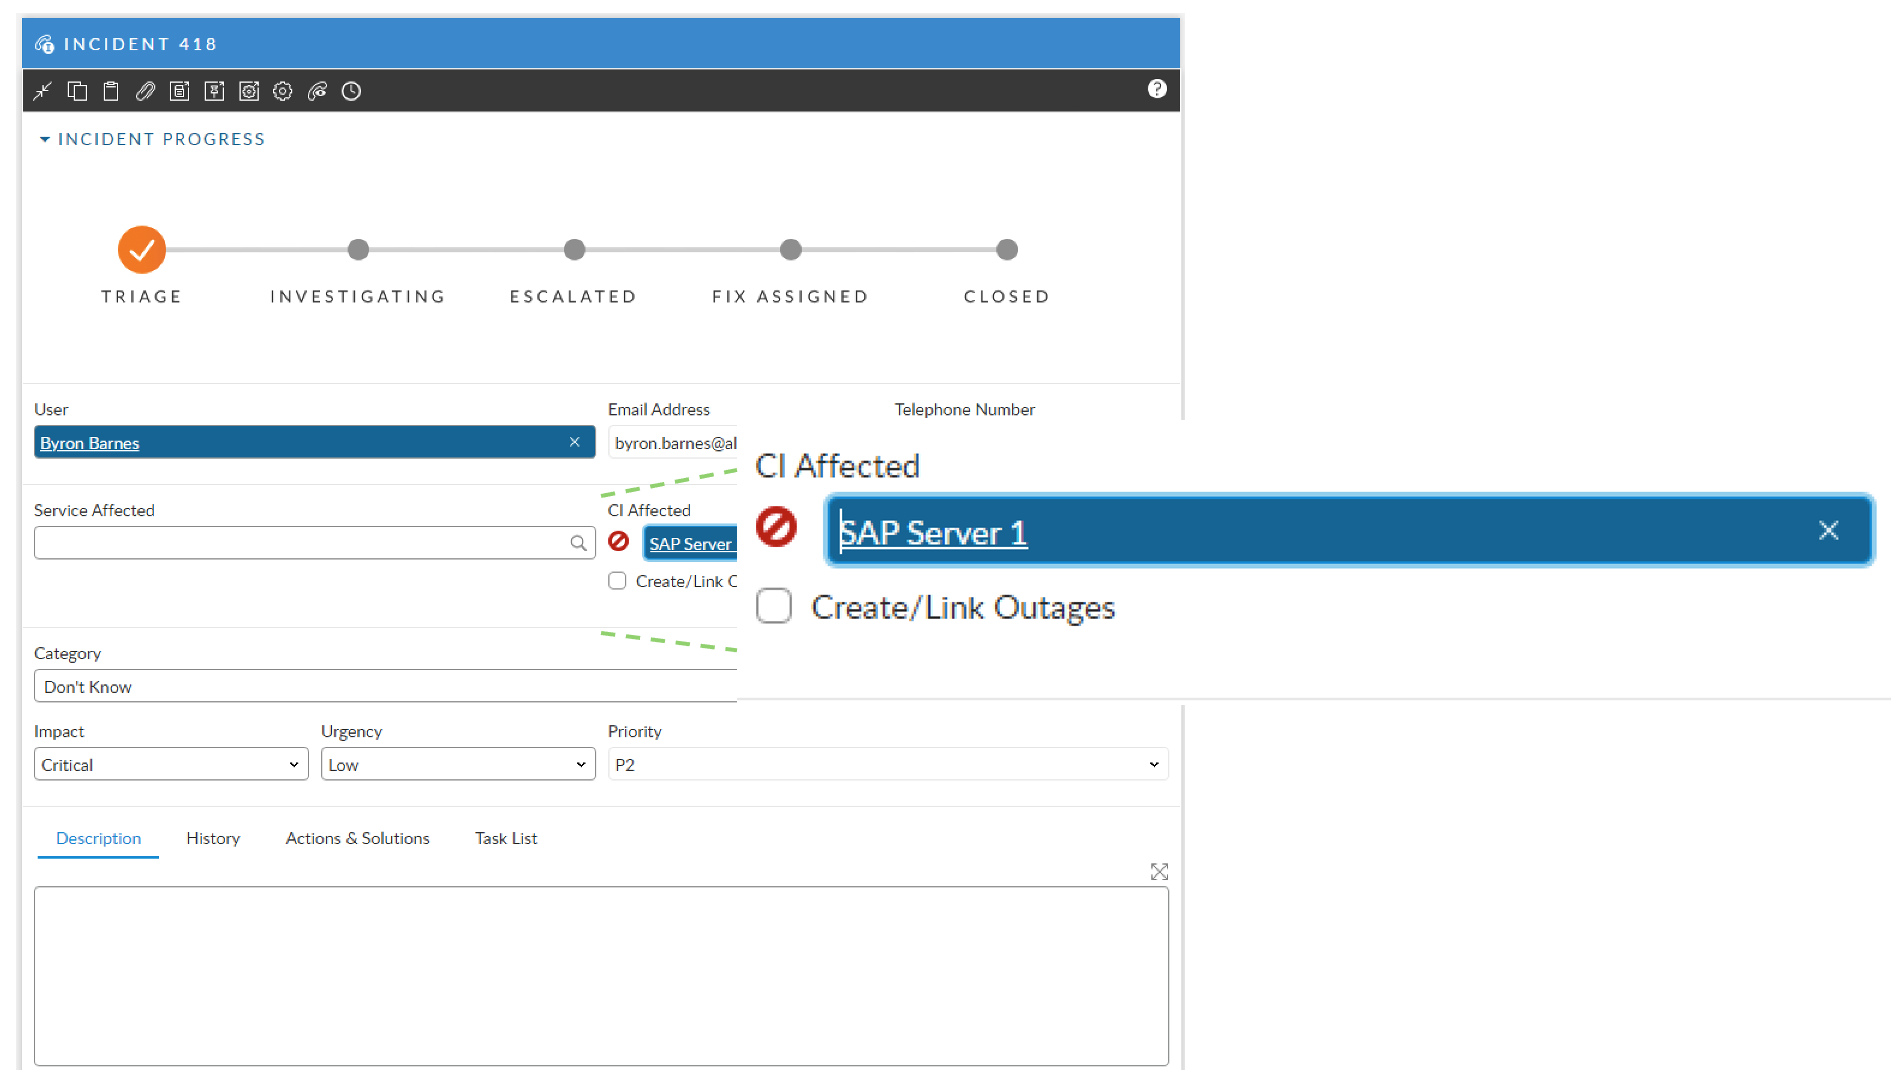Open the clipboard paste icon
This screenshot has width=1898, height=1078.
coord(110,90)
